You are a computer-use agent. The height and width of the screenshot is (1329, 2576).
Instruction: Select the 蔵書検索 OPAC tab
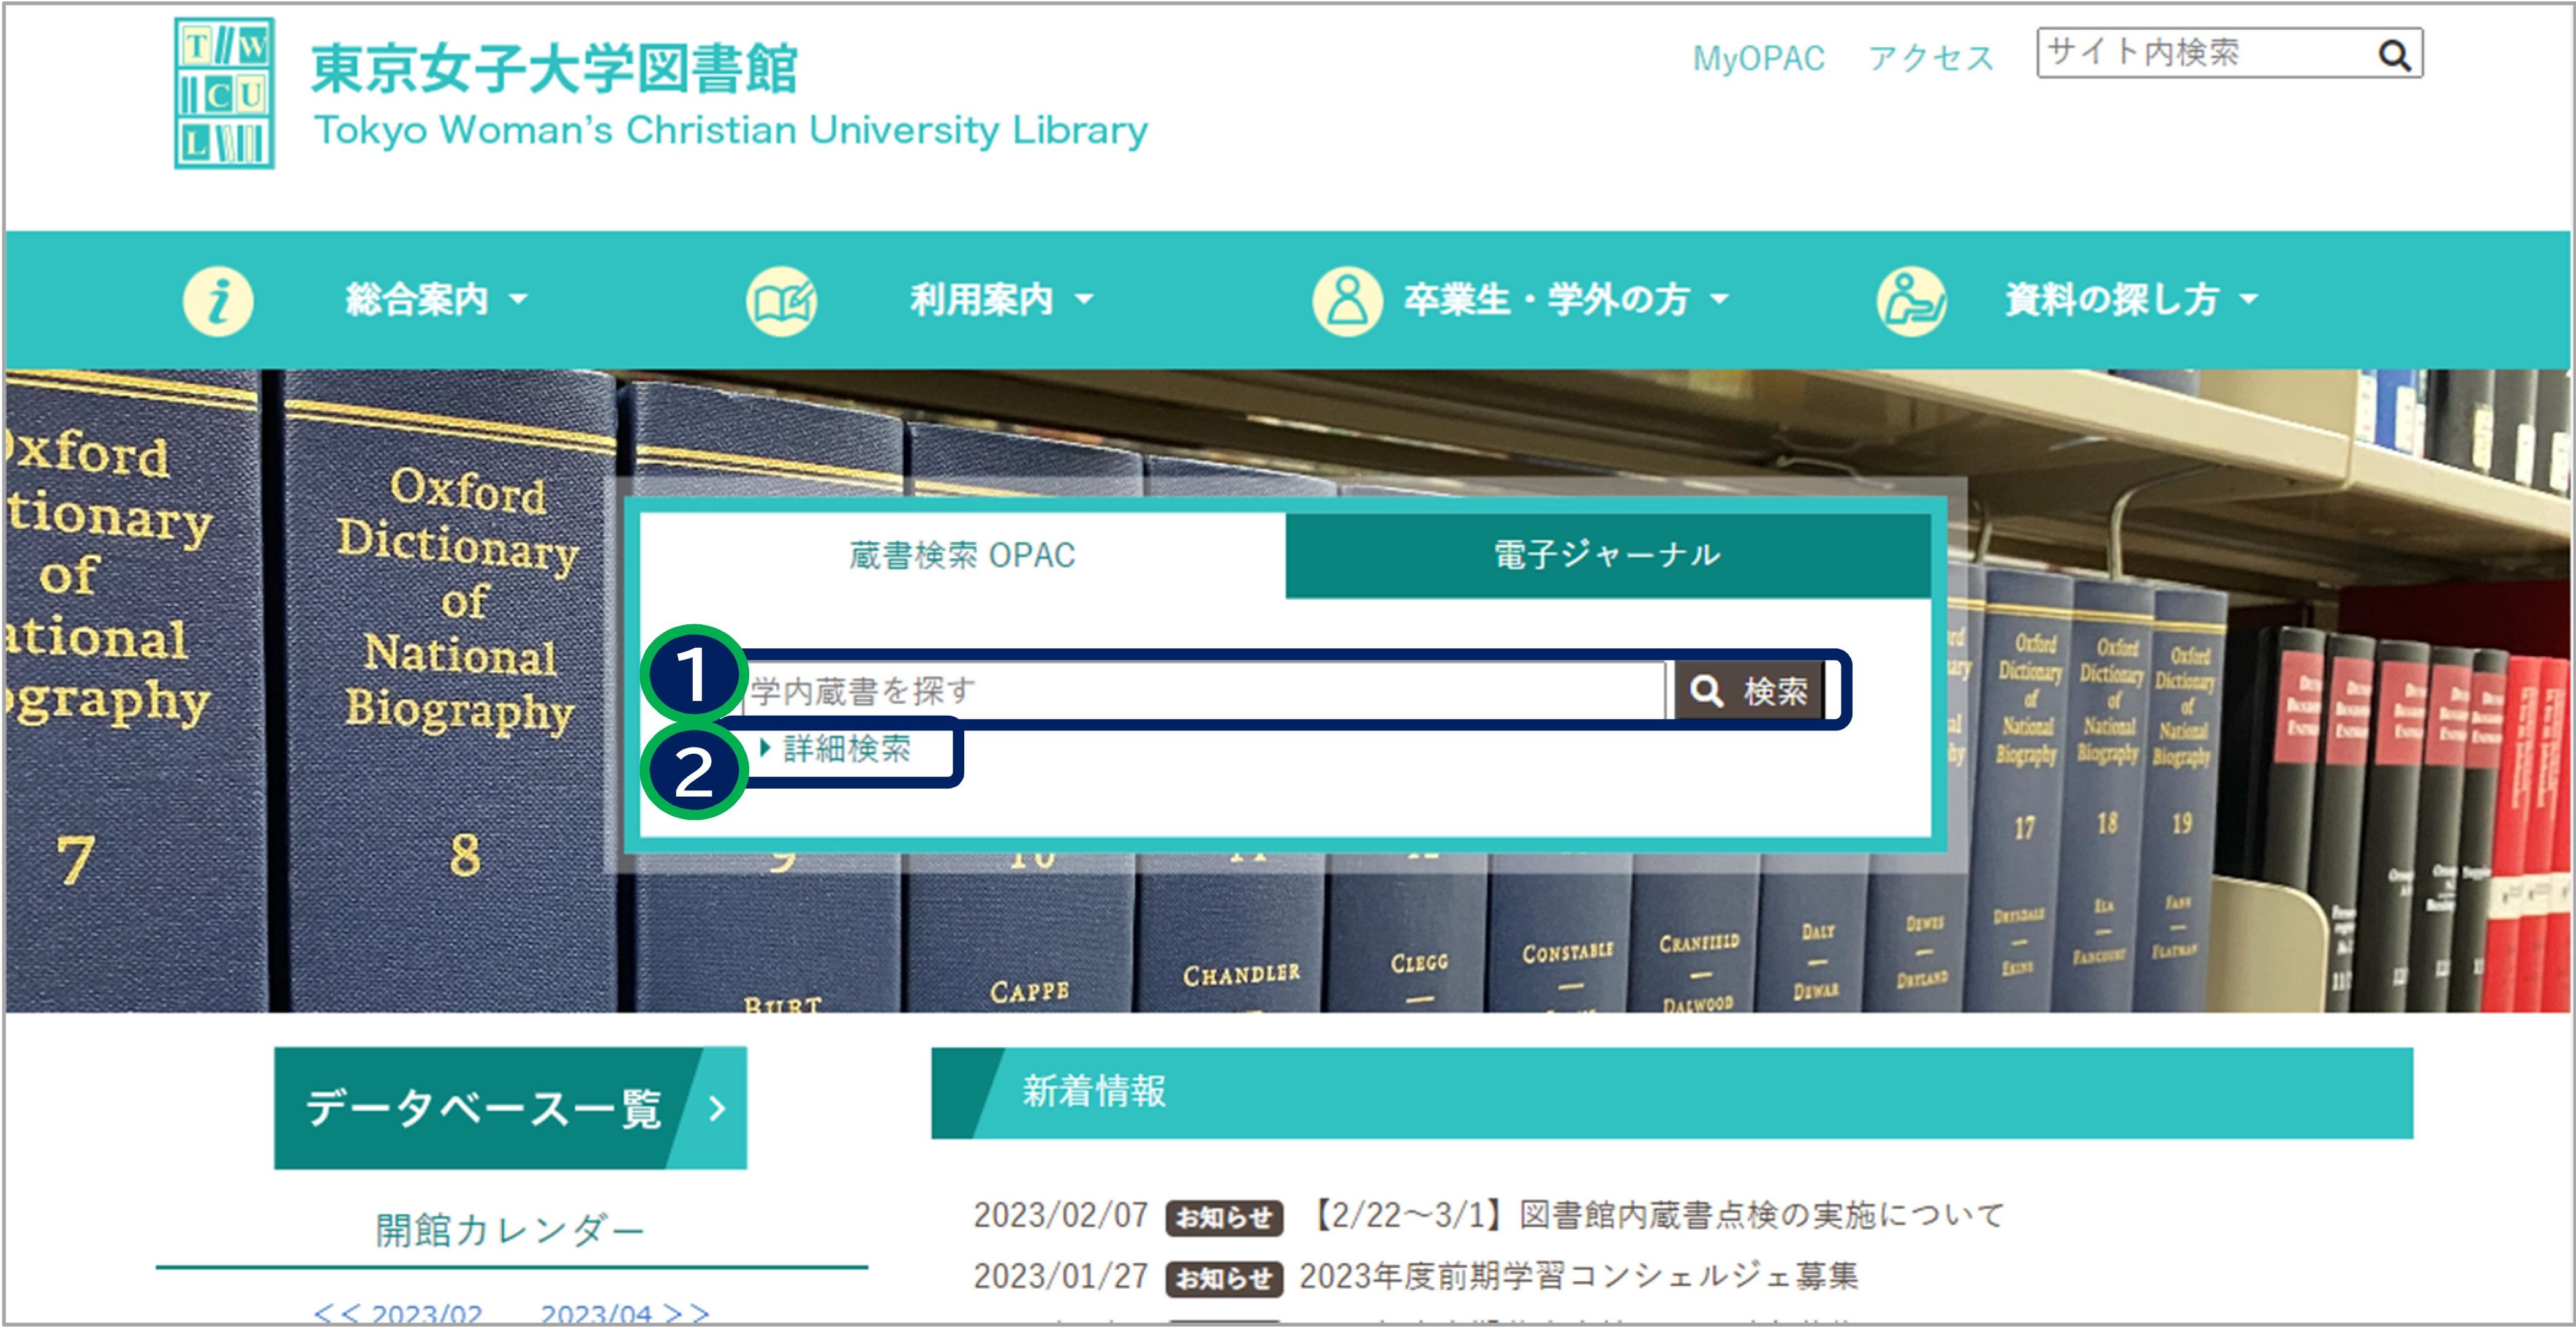962,555
